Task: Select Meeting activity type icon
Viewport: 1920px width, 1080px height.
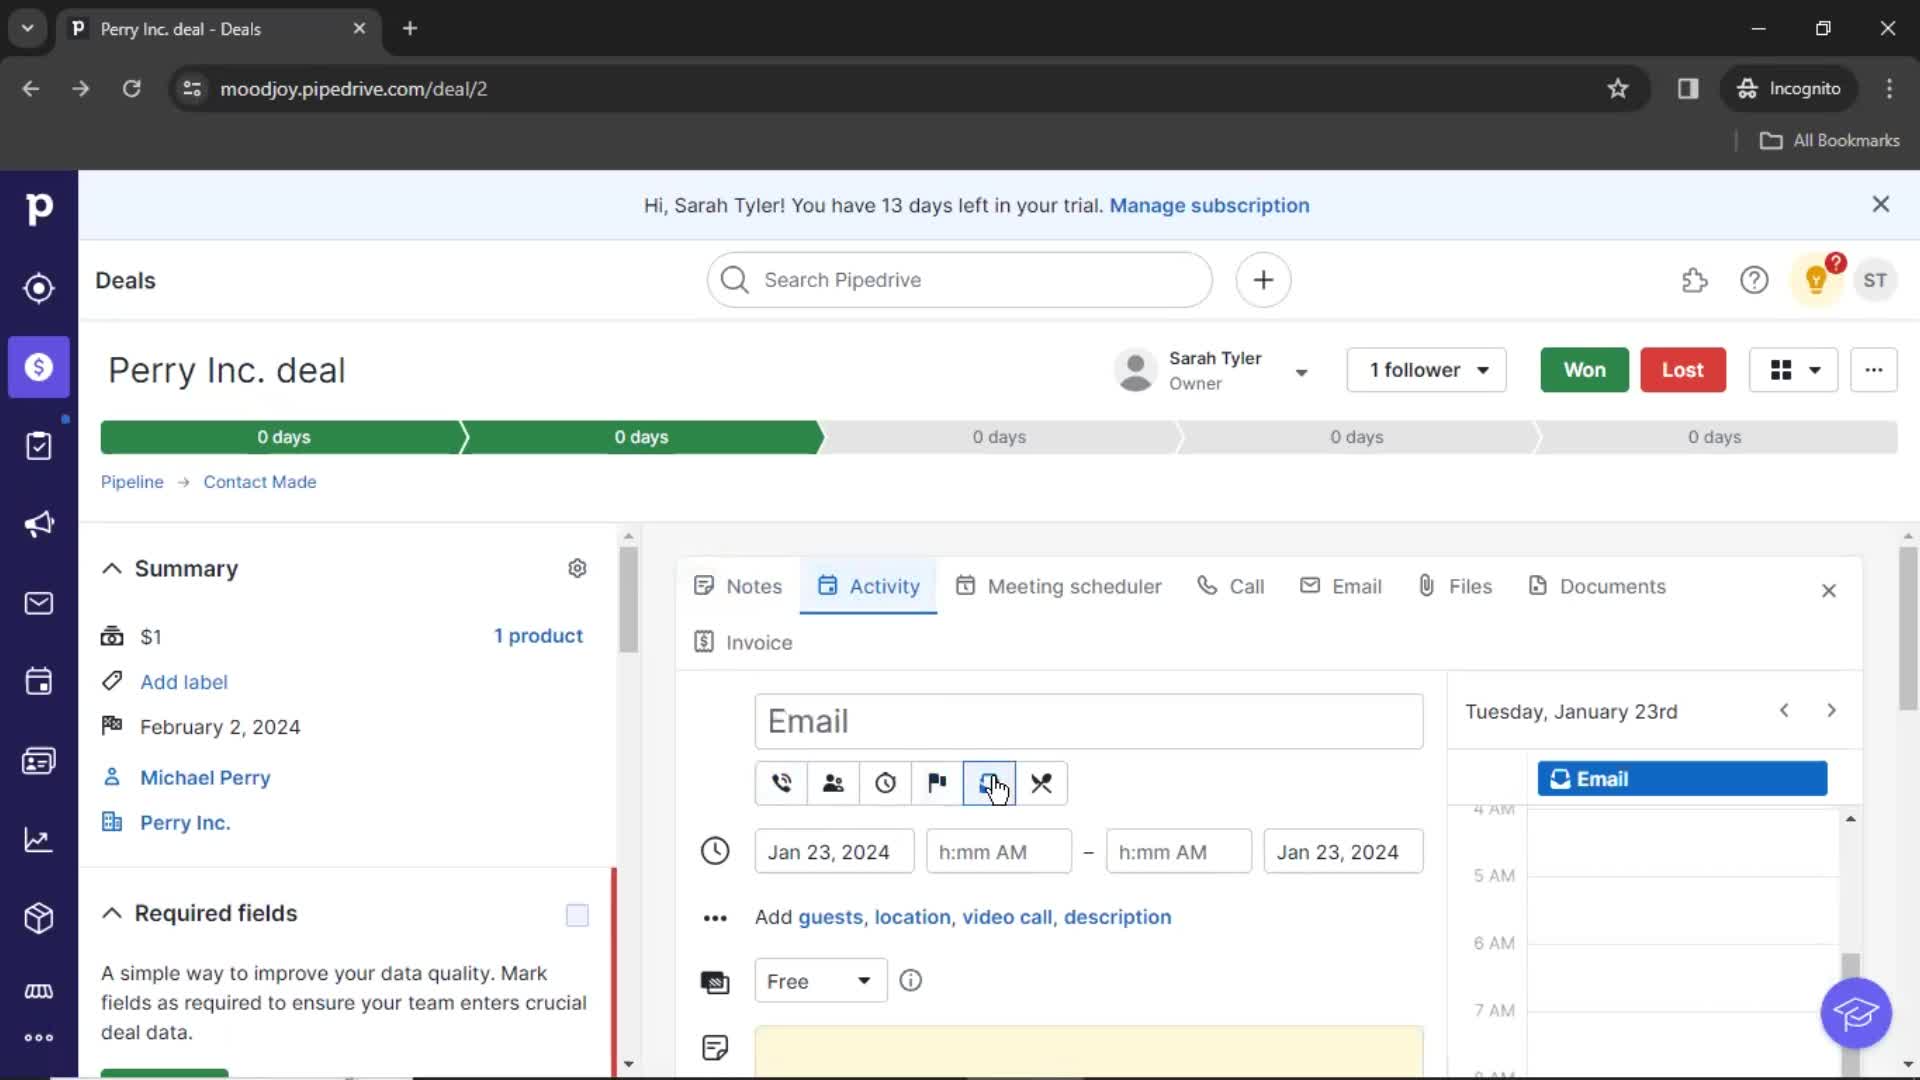Action: pyautogui.click(x=833, y=783)
